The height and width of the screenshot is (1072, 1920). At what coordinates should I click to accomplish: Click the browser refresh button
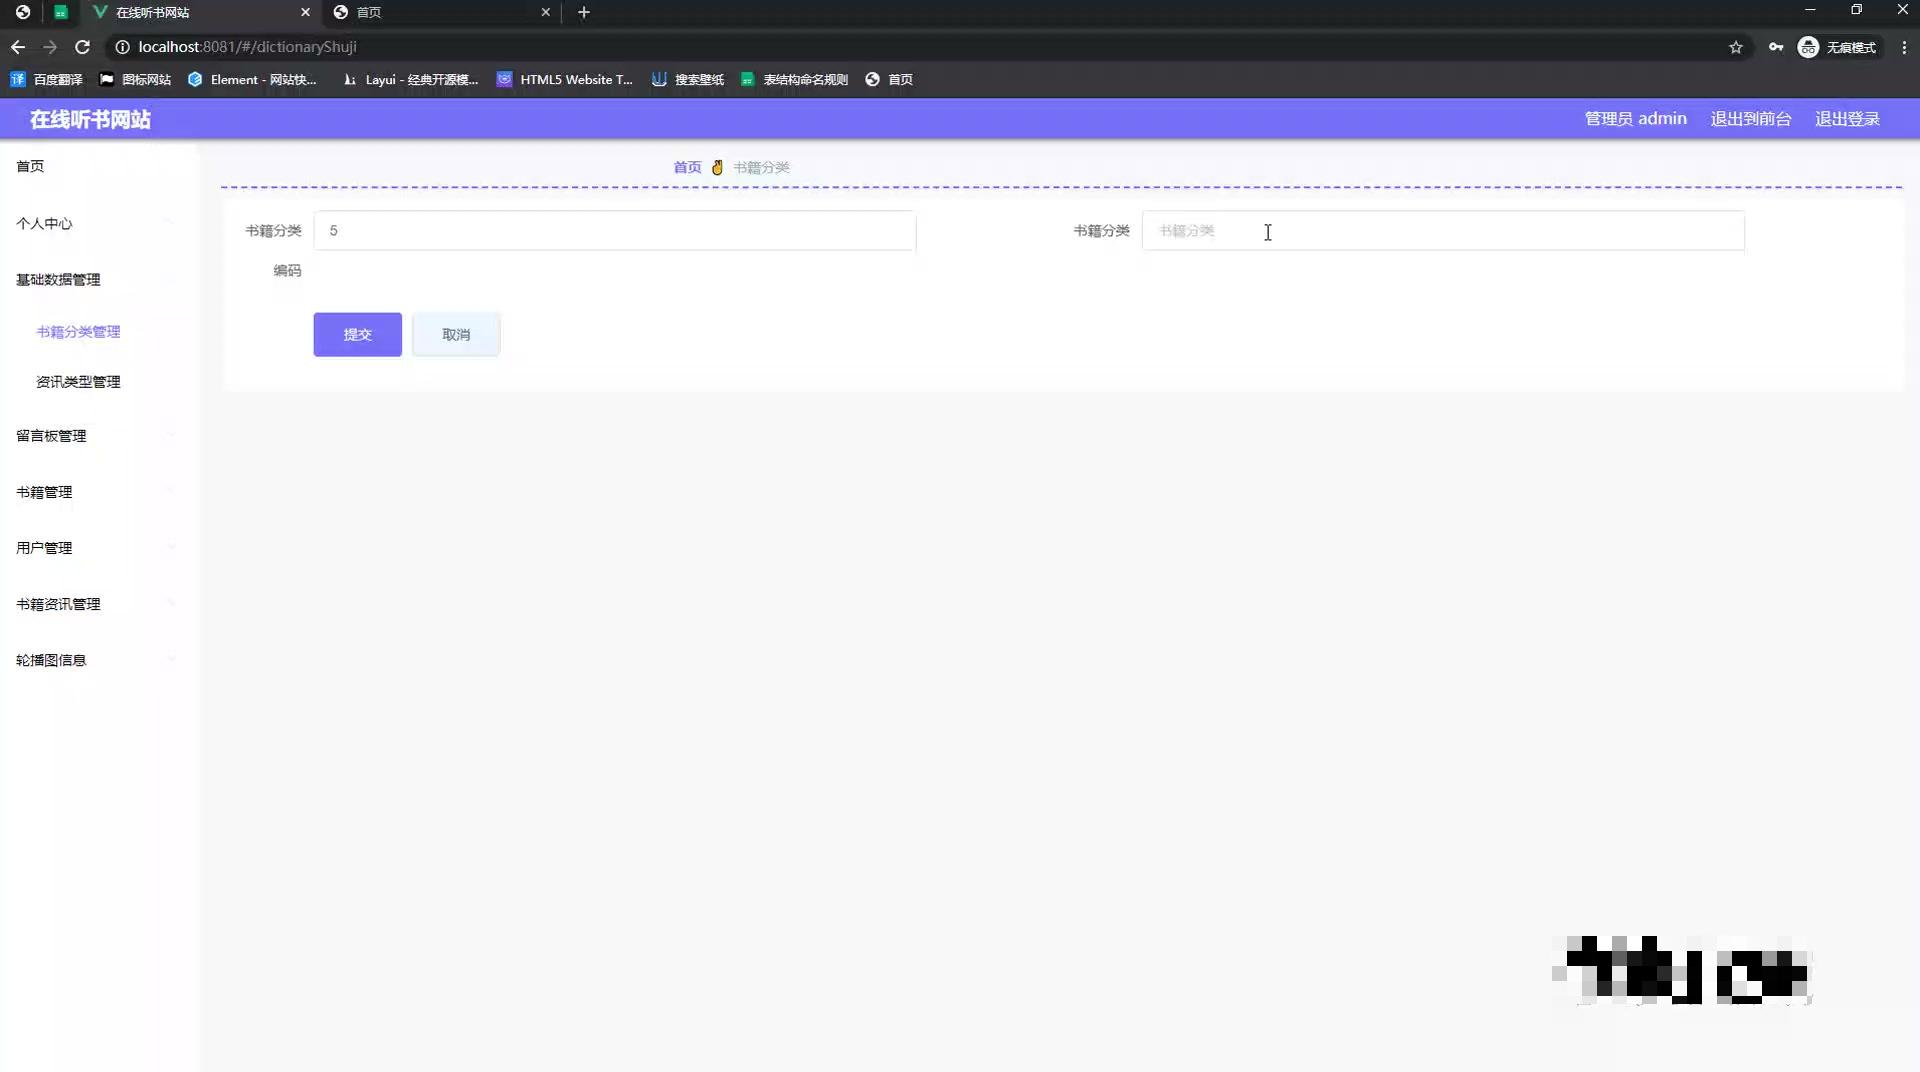83,47
